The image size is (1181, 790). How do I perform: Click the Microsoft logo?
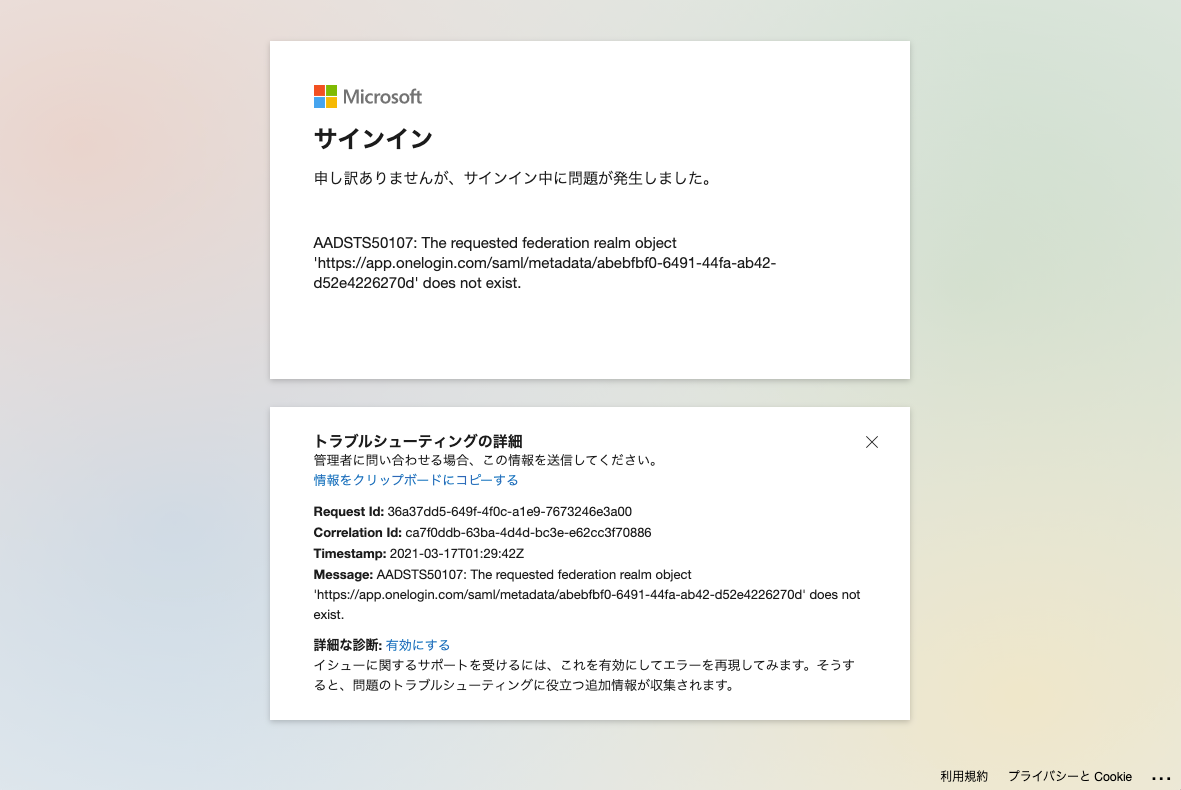pos(368,96)
